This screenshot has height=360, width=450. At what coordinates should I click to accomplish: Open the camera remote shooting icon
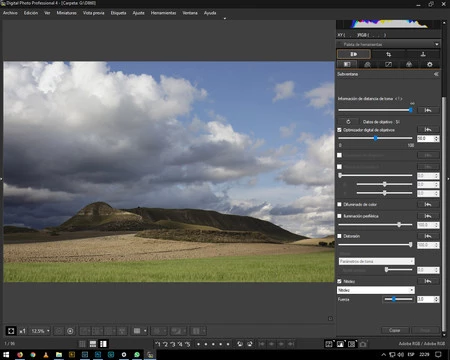[363, 344]
